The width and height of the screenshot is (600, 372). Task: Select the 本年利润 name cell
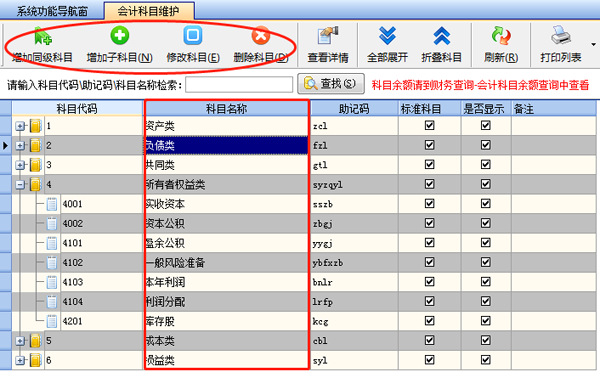coord(227,282)
